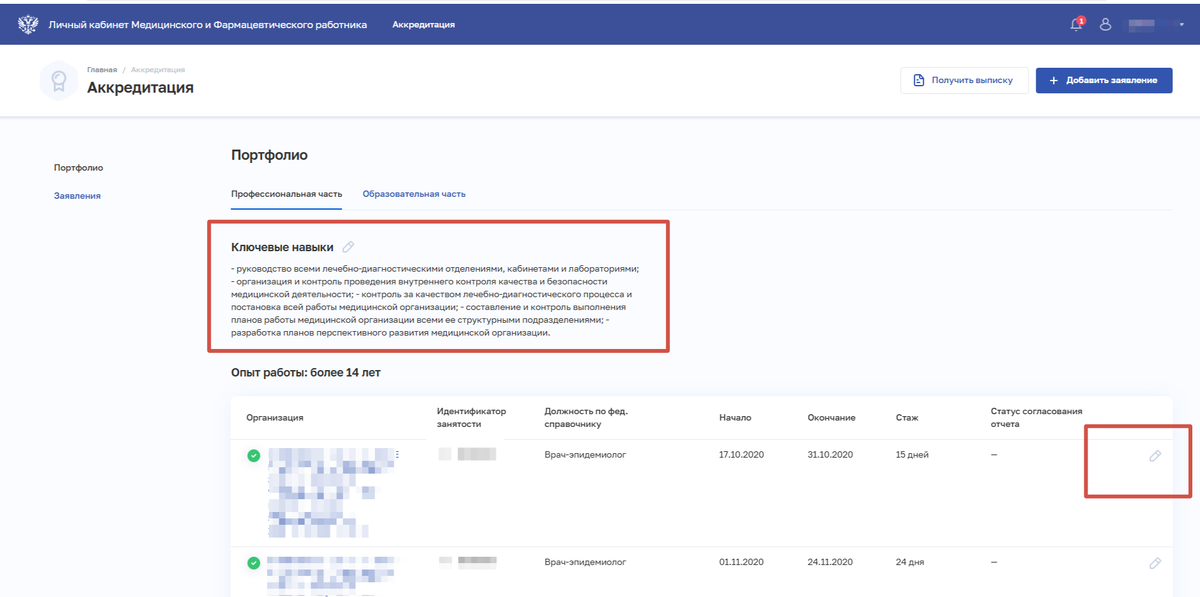Viewport: 1200px width, 597px height.
Task: Select the 15 дней experience cell
Action: coord(913,455)
